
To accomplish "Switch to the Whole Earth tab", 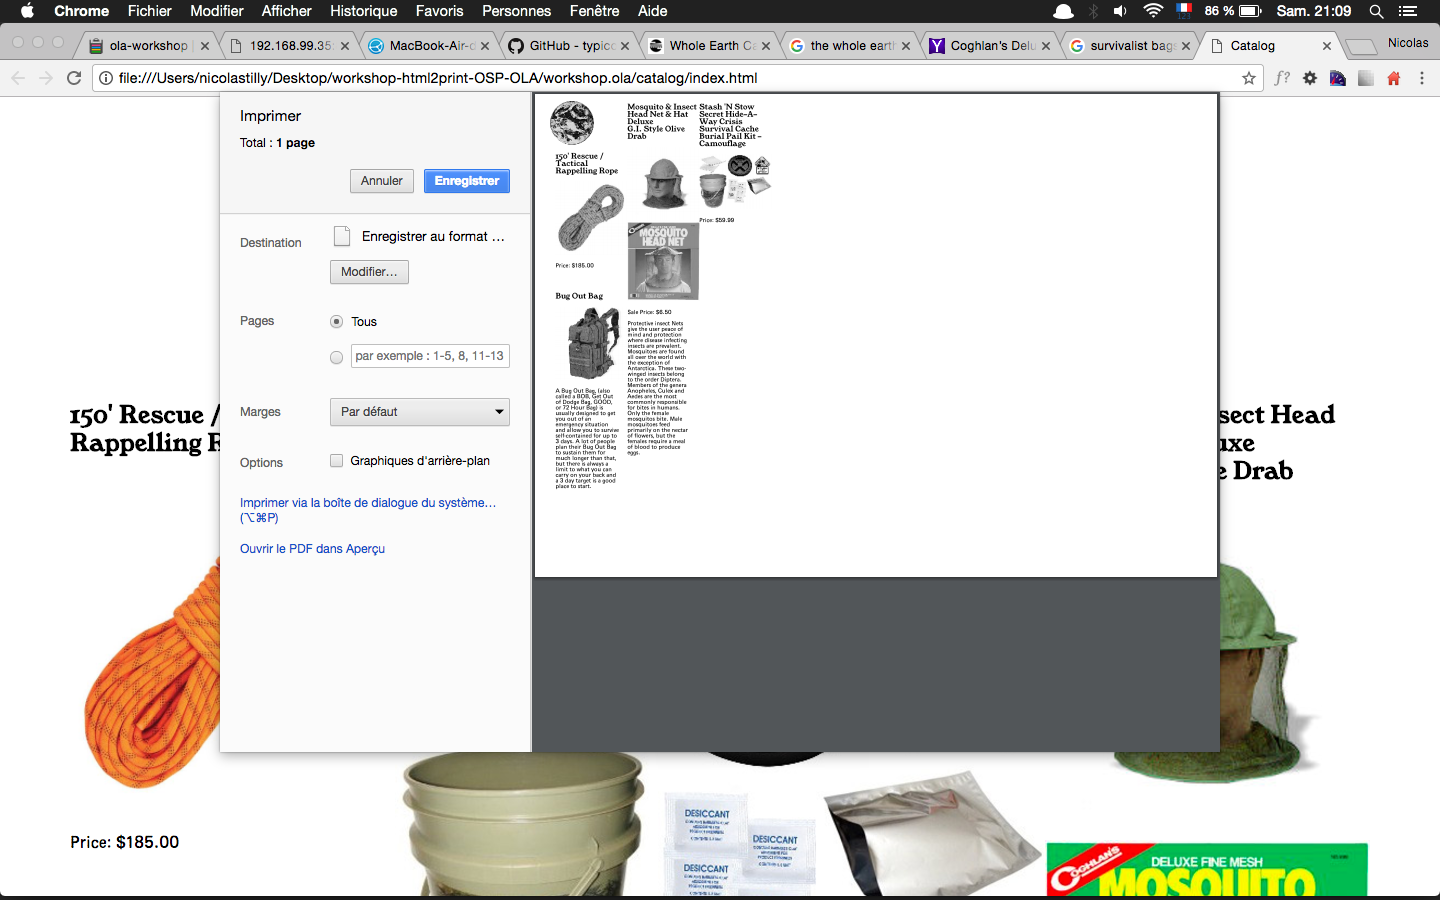I will [x=711, y=46].
